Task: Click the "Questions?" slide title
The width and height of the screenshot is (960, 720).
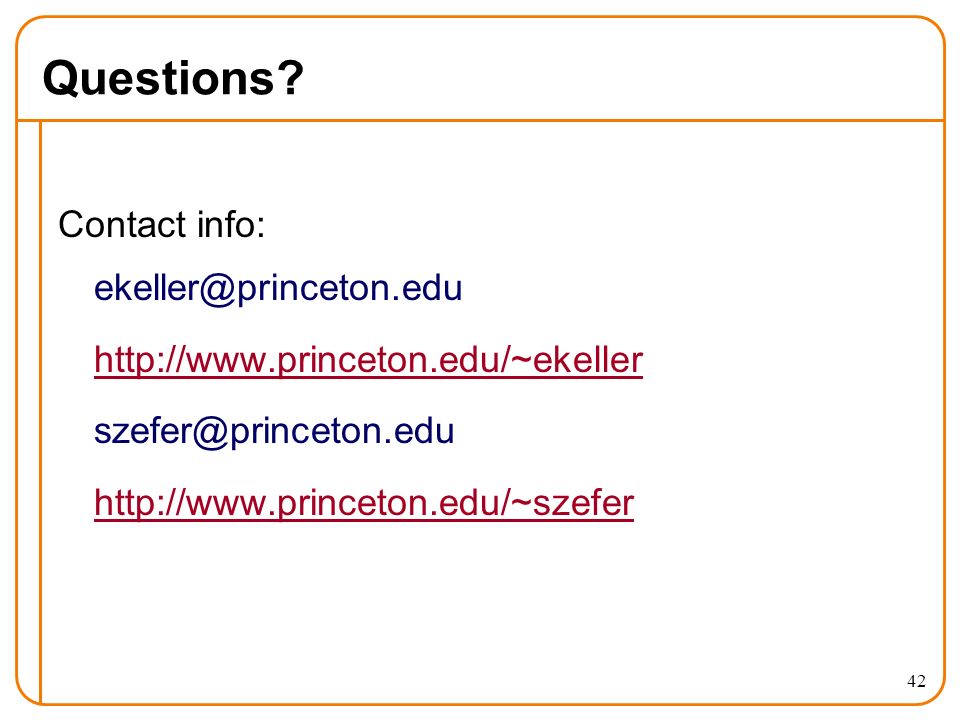Action: (x=173, y=78)
